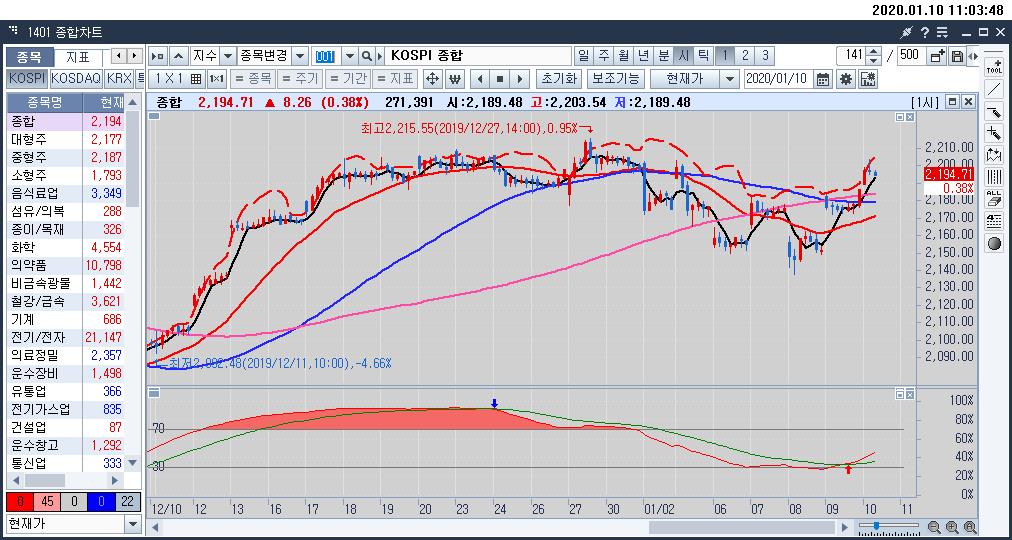The width and height of the screenshot is (1012, 540).
Task: Reset zoom with rightmost magnifier
Action: pyautogui.click(x=968, y=526)
